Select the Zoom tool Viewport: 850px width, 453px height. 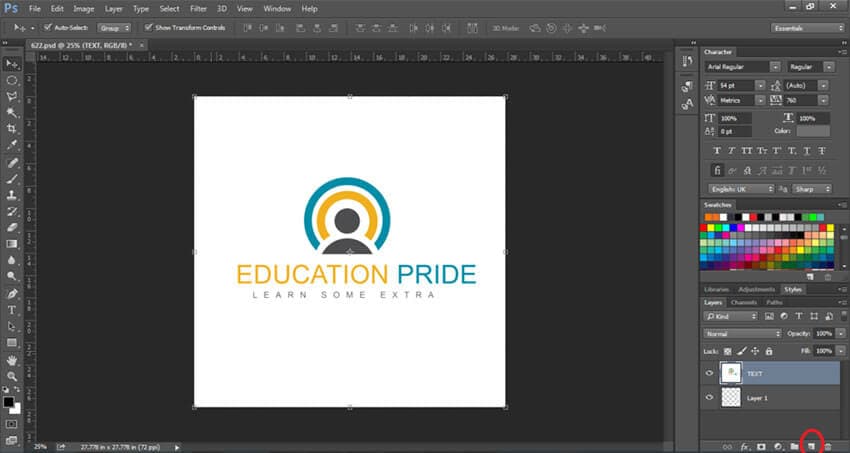click(11, 377)
